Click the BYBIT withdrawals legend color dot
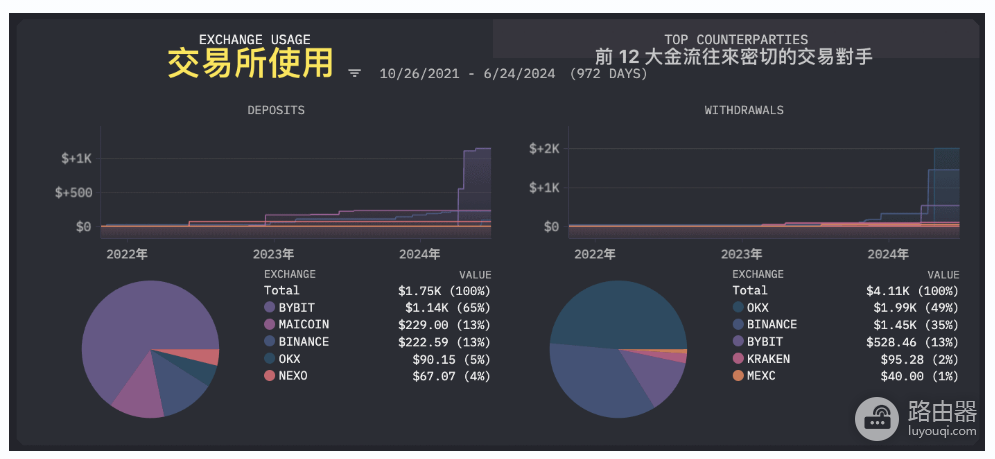The width and height of the screenshot is (995, 459). point(738,342)
